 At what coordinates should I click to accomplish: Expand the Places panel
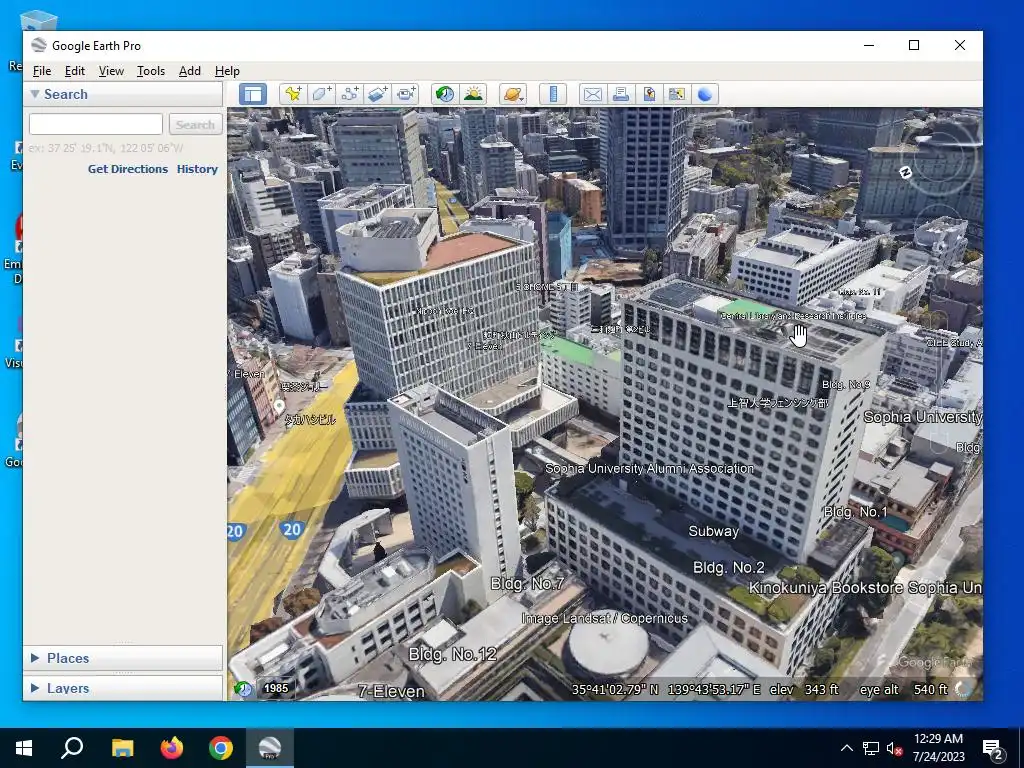click(x=35, y=658)
